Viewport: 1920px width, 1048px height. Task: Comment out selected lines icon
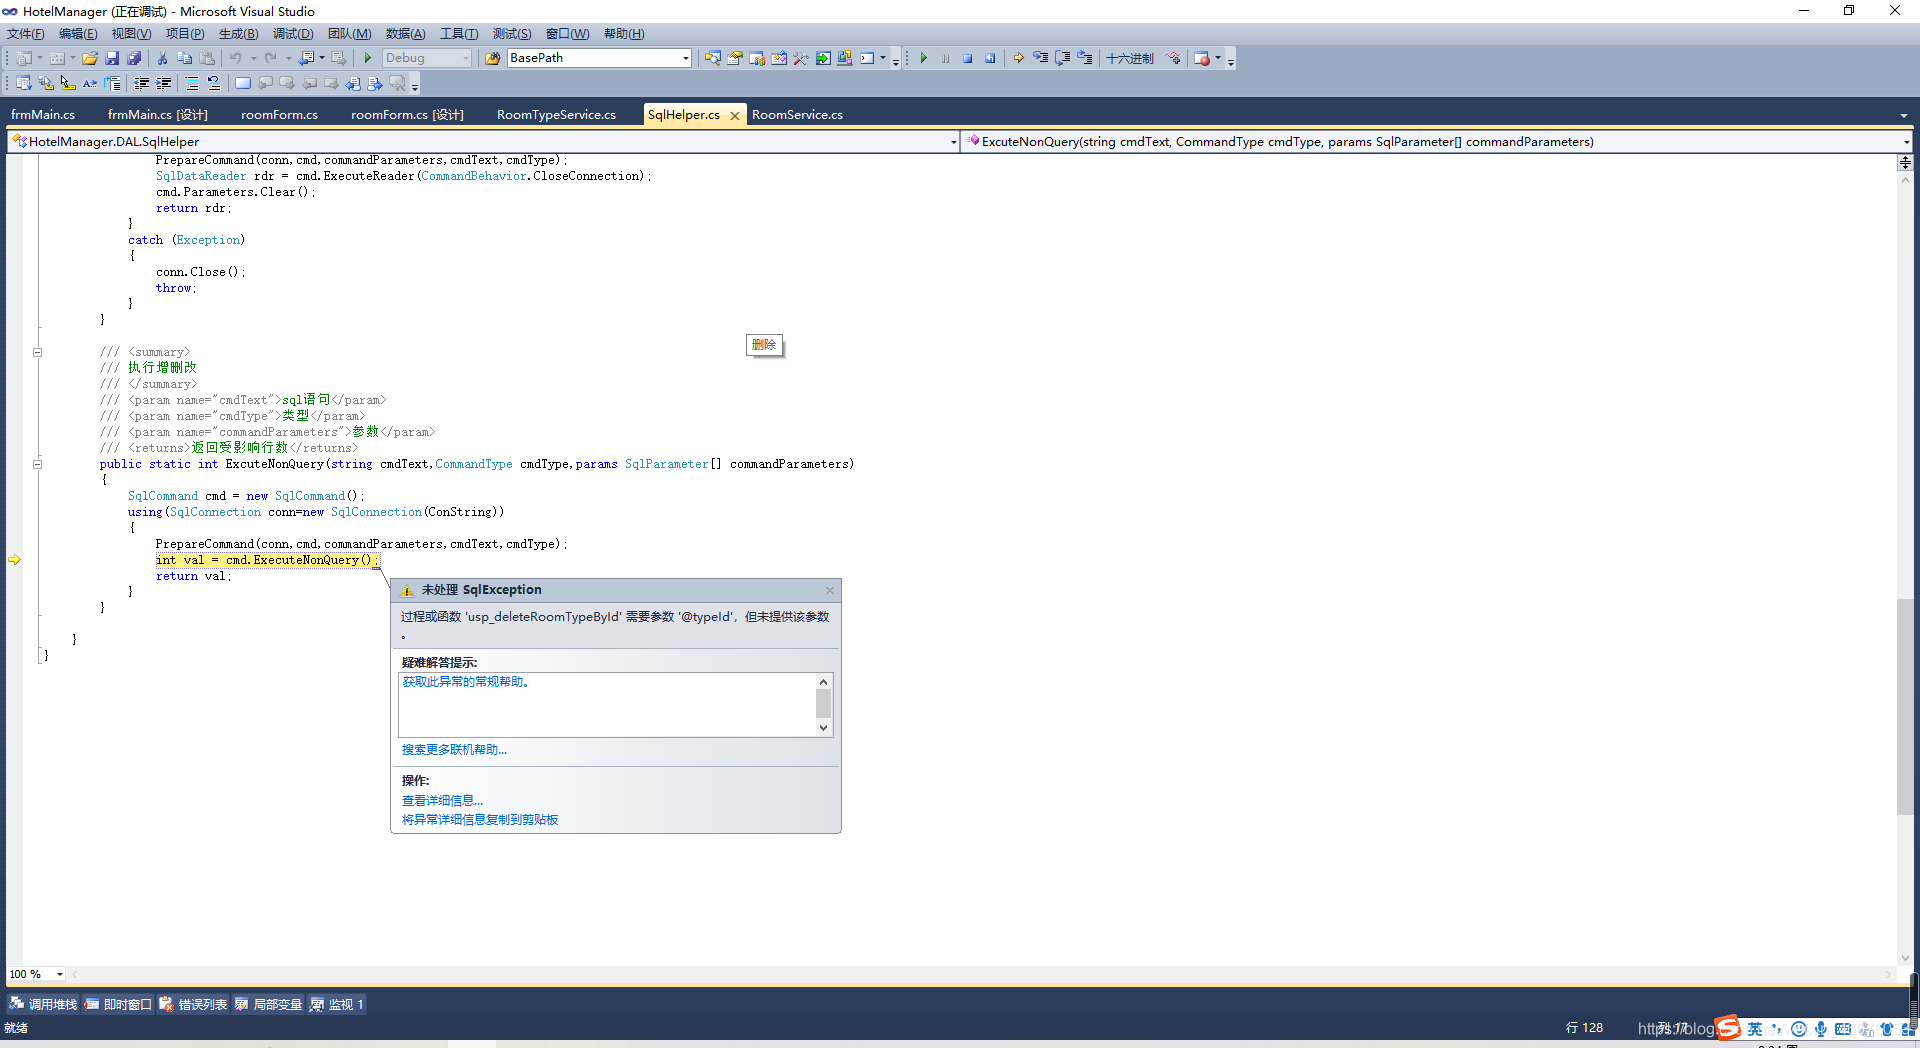192,84
